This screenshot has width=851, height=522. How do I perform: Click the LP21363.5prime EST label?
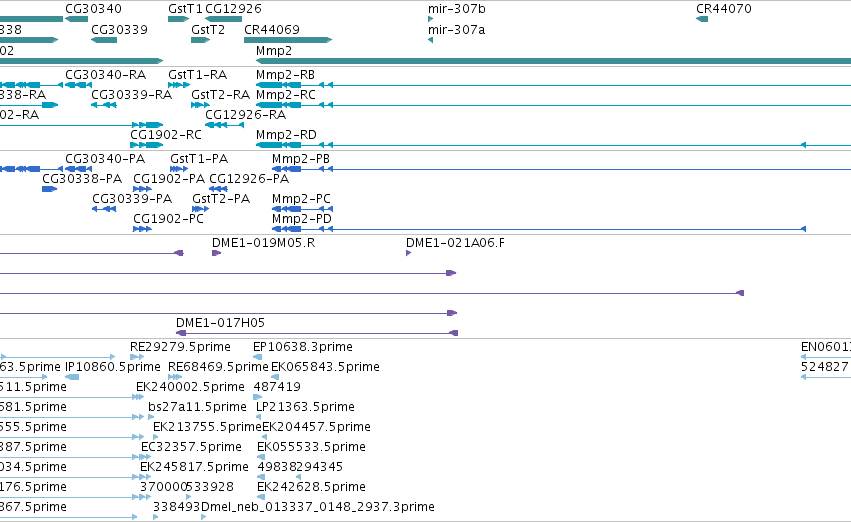pos(306,407)
